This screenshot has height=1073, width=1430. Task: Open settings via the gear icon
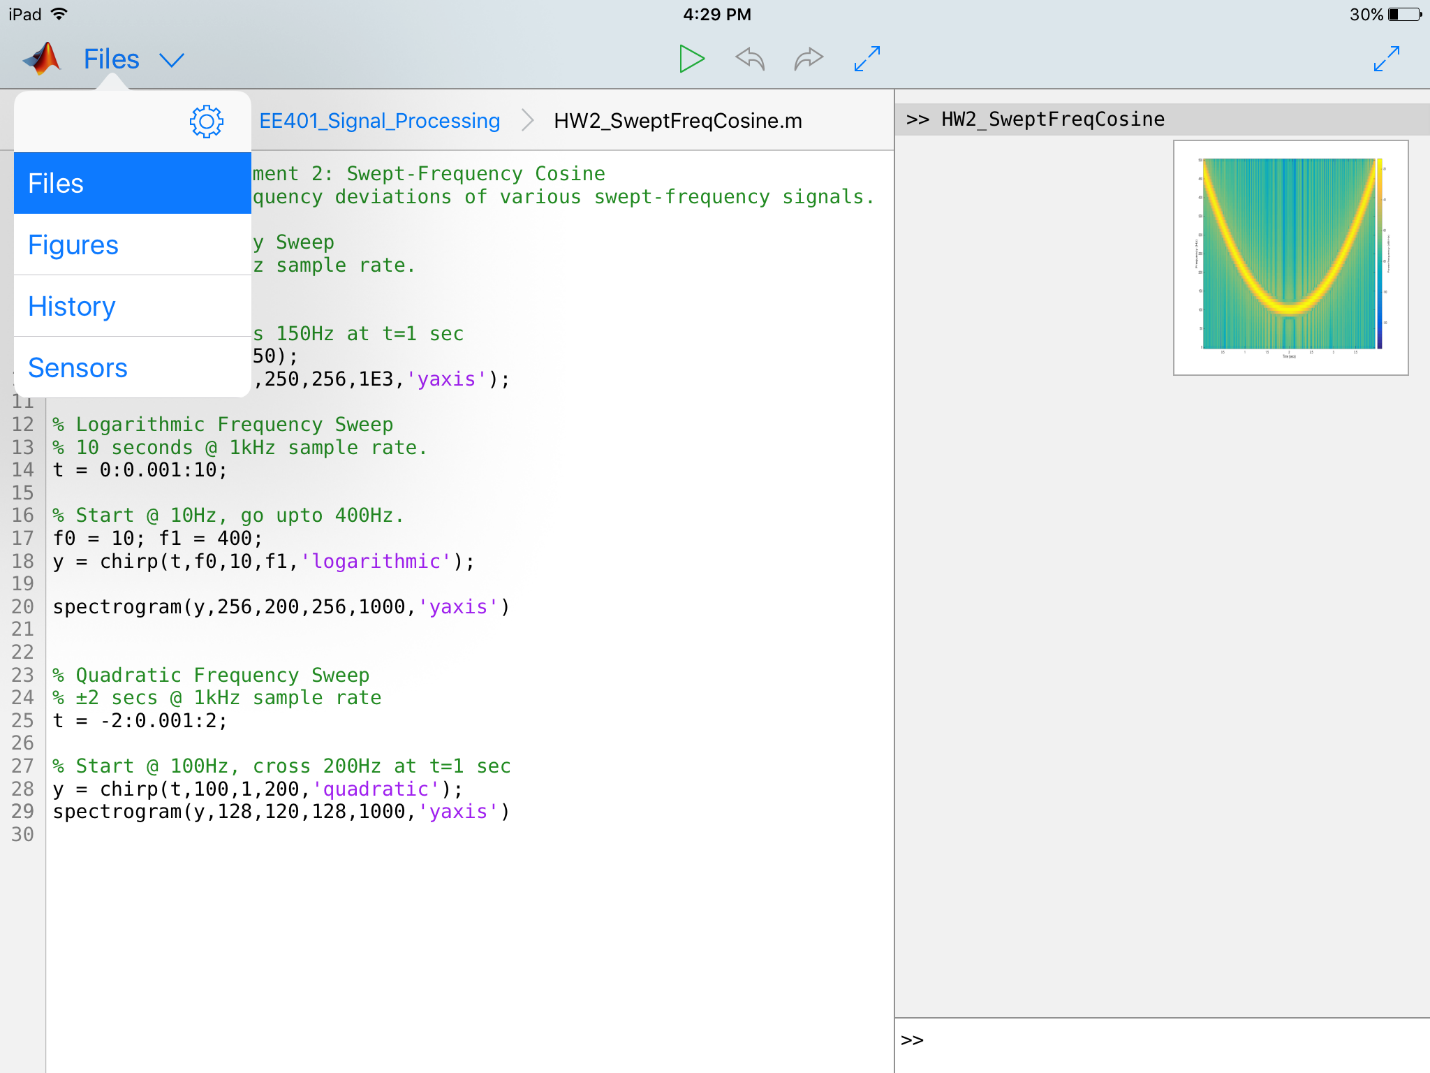pyautogui.click(x=206, y=122)
